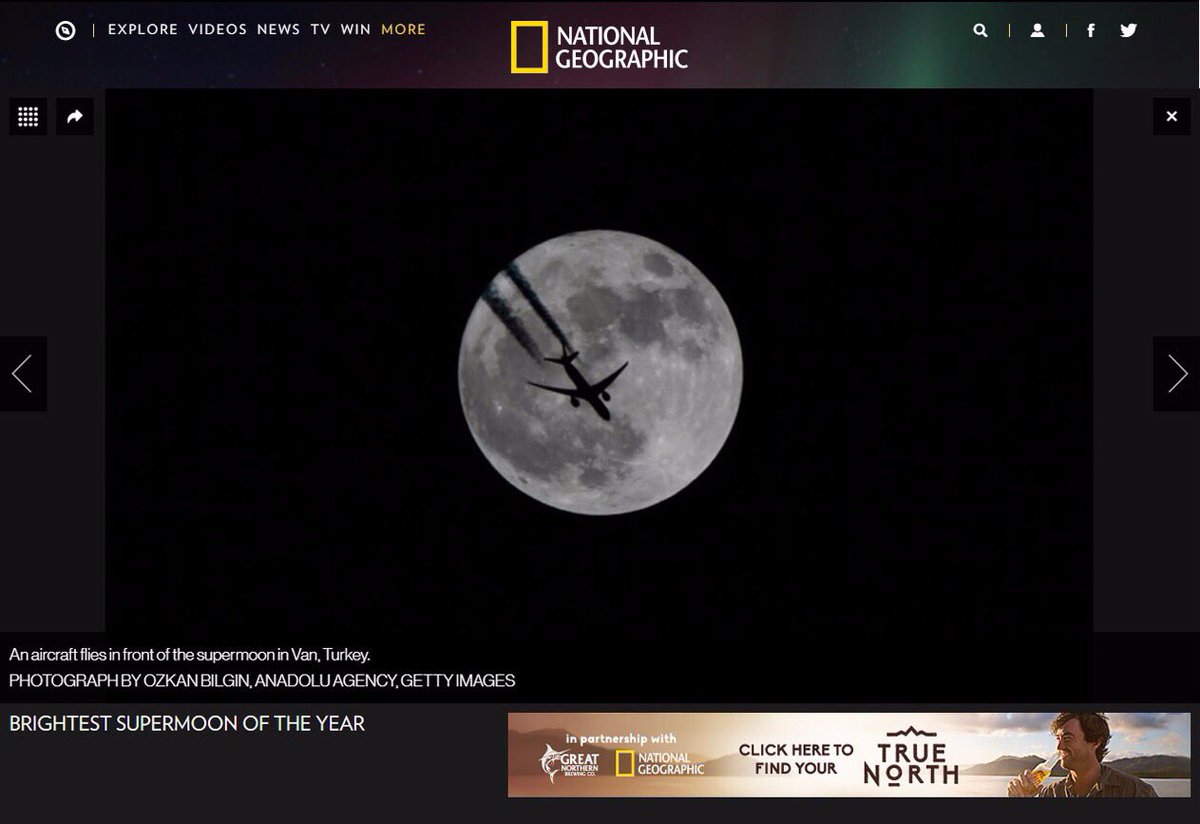
Task: Go to the previous gallery photo
Action: click(23, 374)
